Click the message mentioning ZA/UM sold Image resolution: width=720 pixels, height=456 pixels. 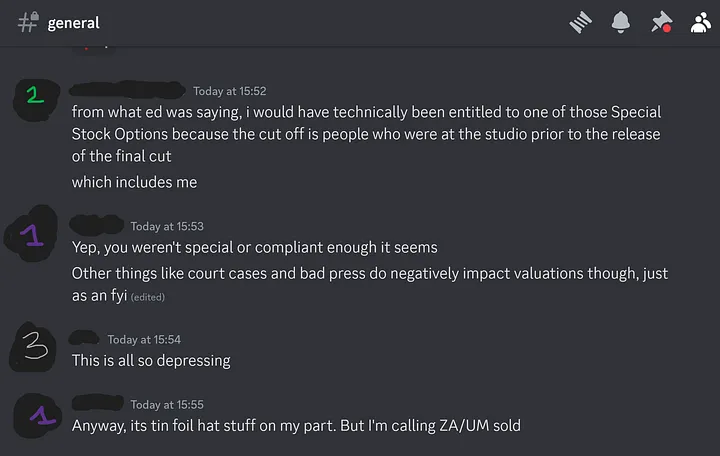[x=296, y=425]
